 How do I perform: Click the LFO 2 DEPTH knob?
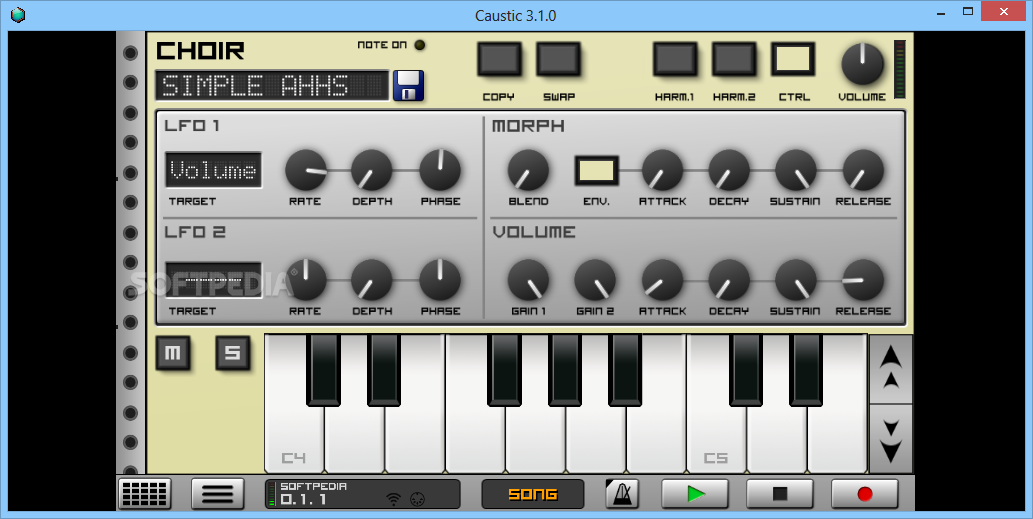click(x=372, y=279)
